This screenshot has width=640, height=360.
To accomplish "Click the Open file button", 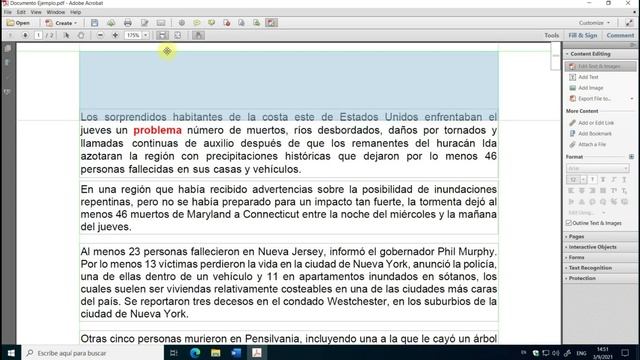I will click(x=18, y=23).
